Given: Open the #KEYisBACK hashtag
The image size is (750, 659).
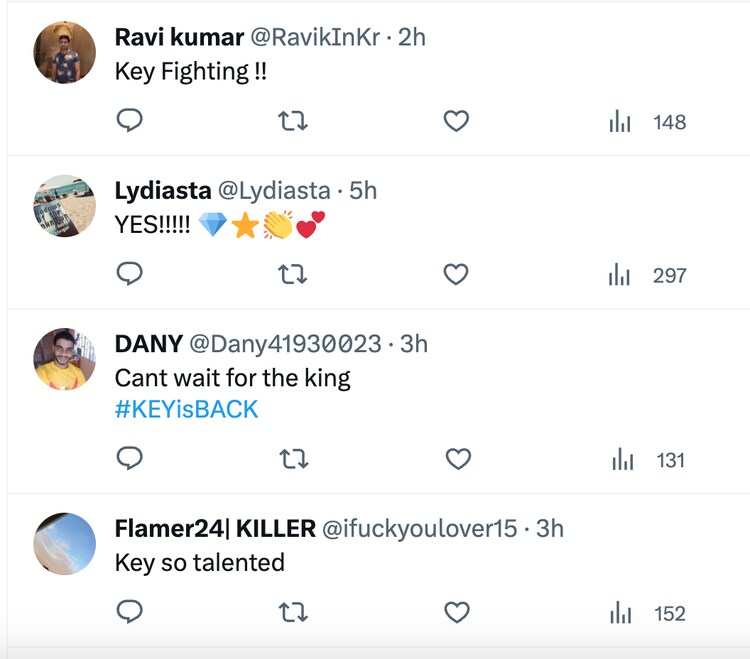Looking at the screenshot, I should [x=187, y=409].
